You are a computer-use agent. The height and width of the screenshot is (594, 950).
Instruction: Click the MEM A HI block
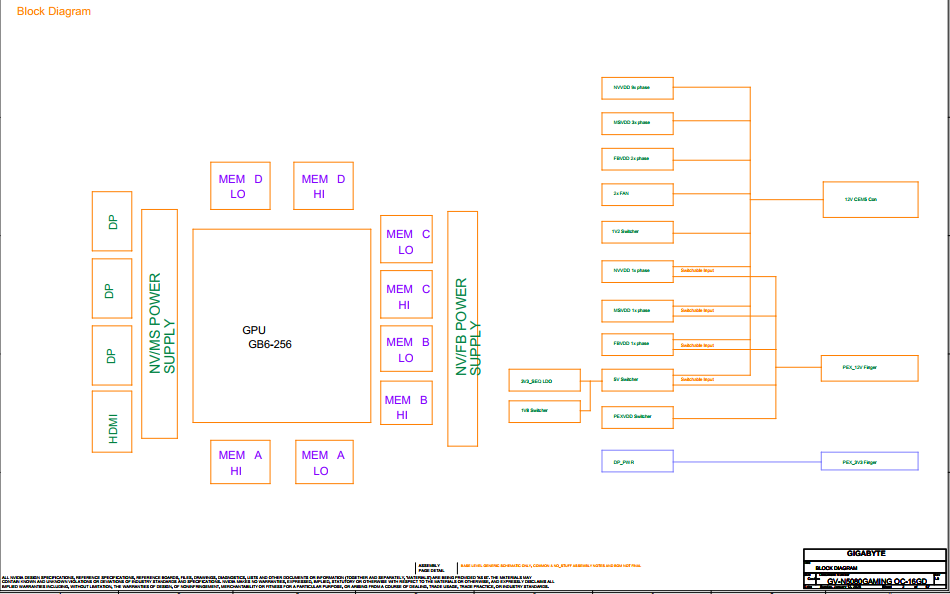[x=239, y=462]
